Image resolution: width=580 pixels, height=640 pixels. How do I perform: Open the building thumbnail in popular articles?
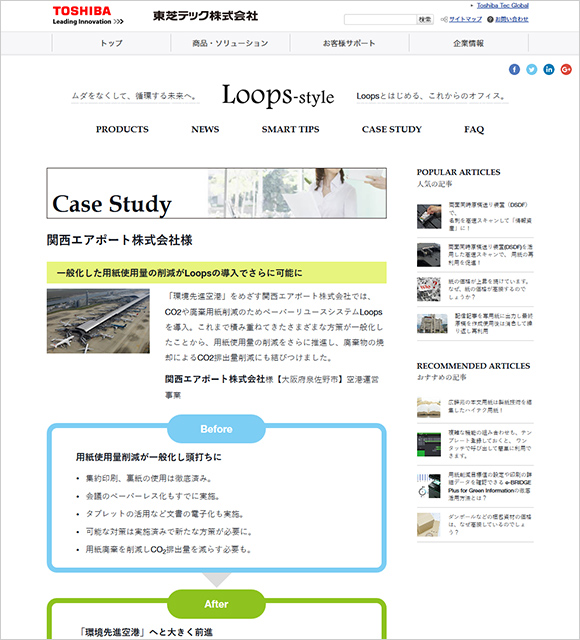click(432, 324)
